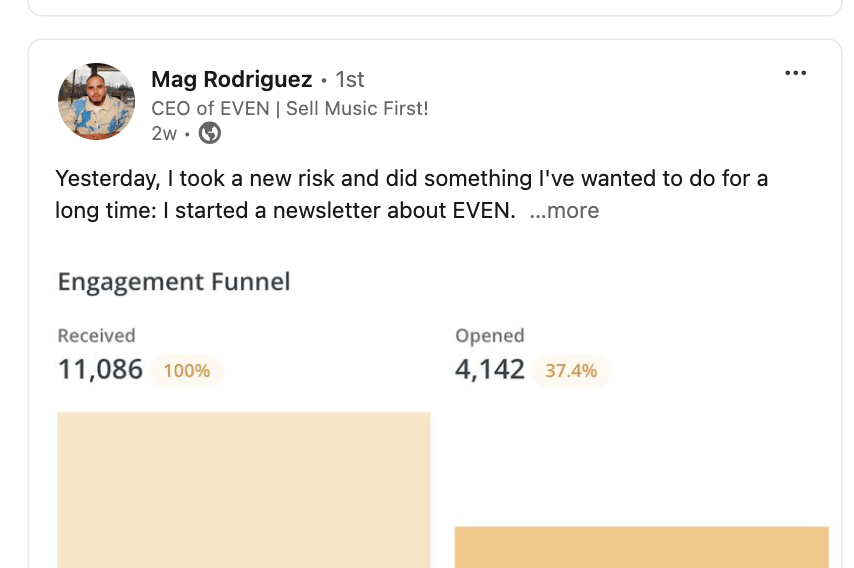
Task: Click the light beige Received bar
Action: coord(244,489)
